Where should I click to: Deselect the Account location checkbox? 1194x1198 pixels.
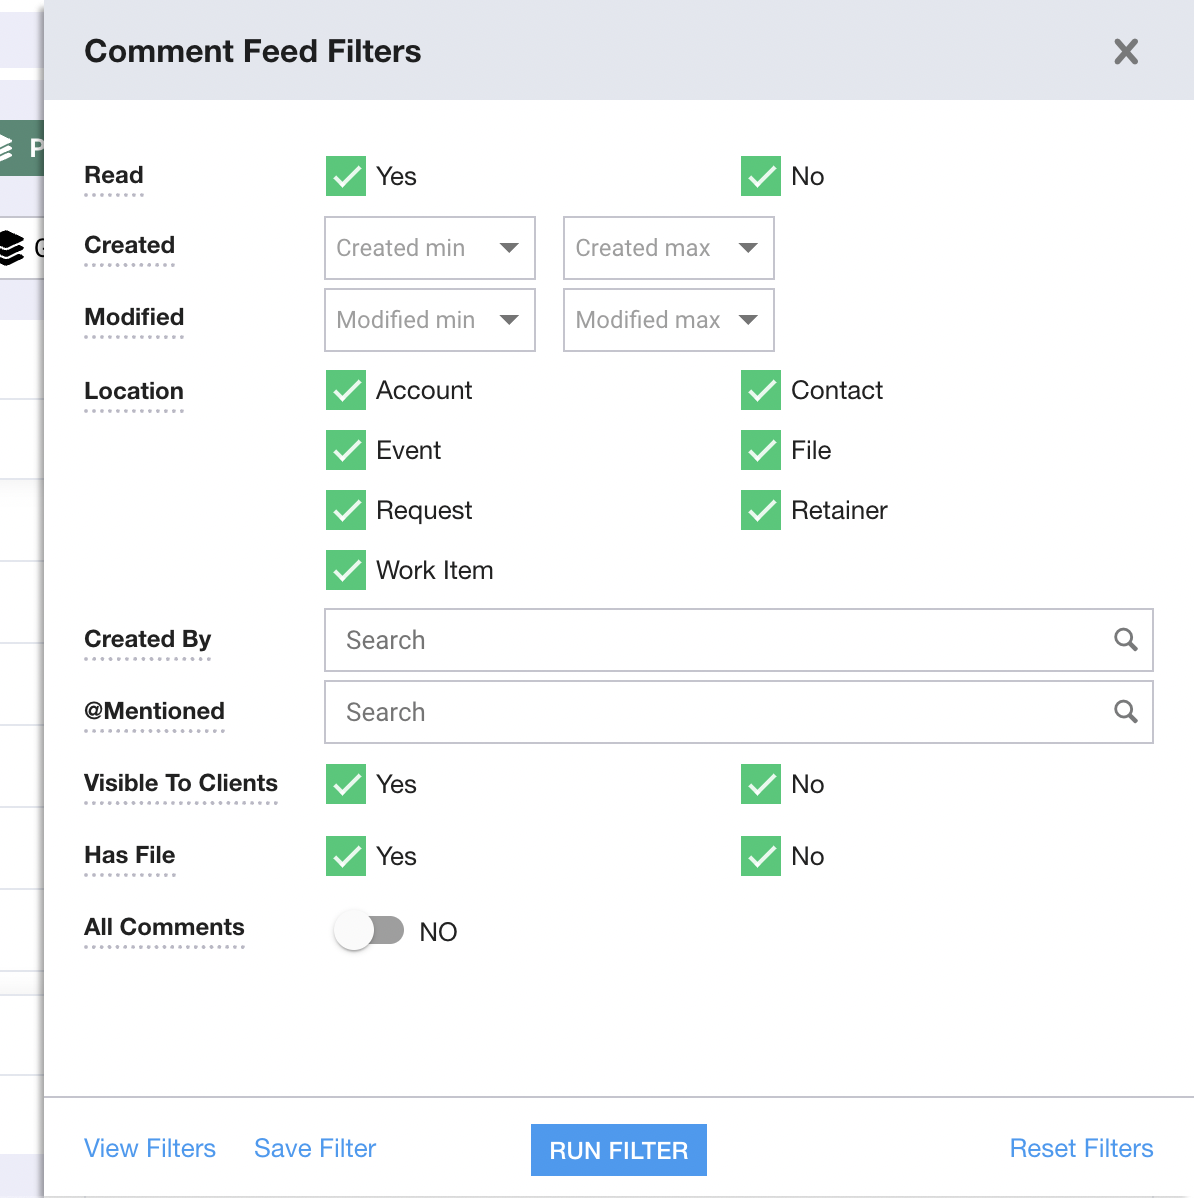coord(346,390)
